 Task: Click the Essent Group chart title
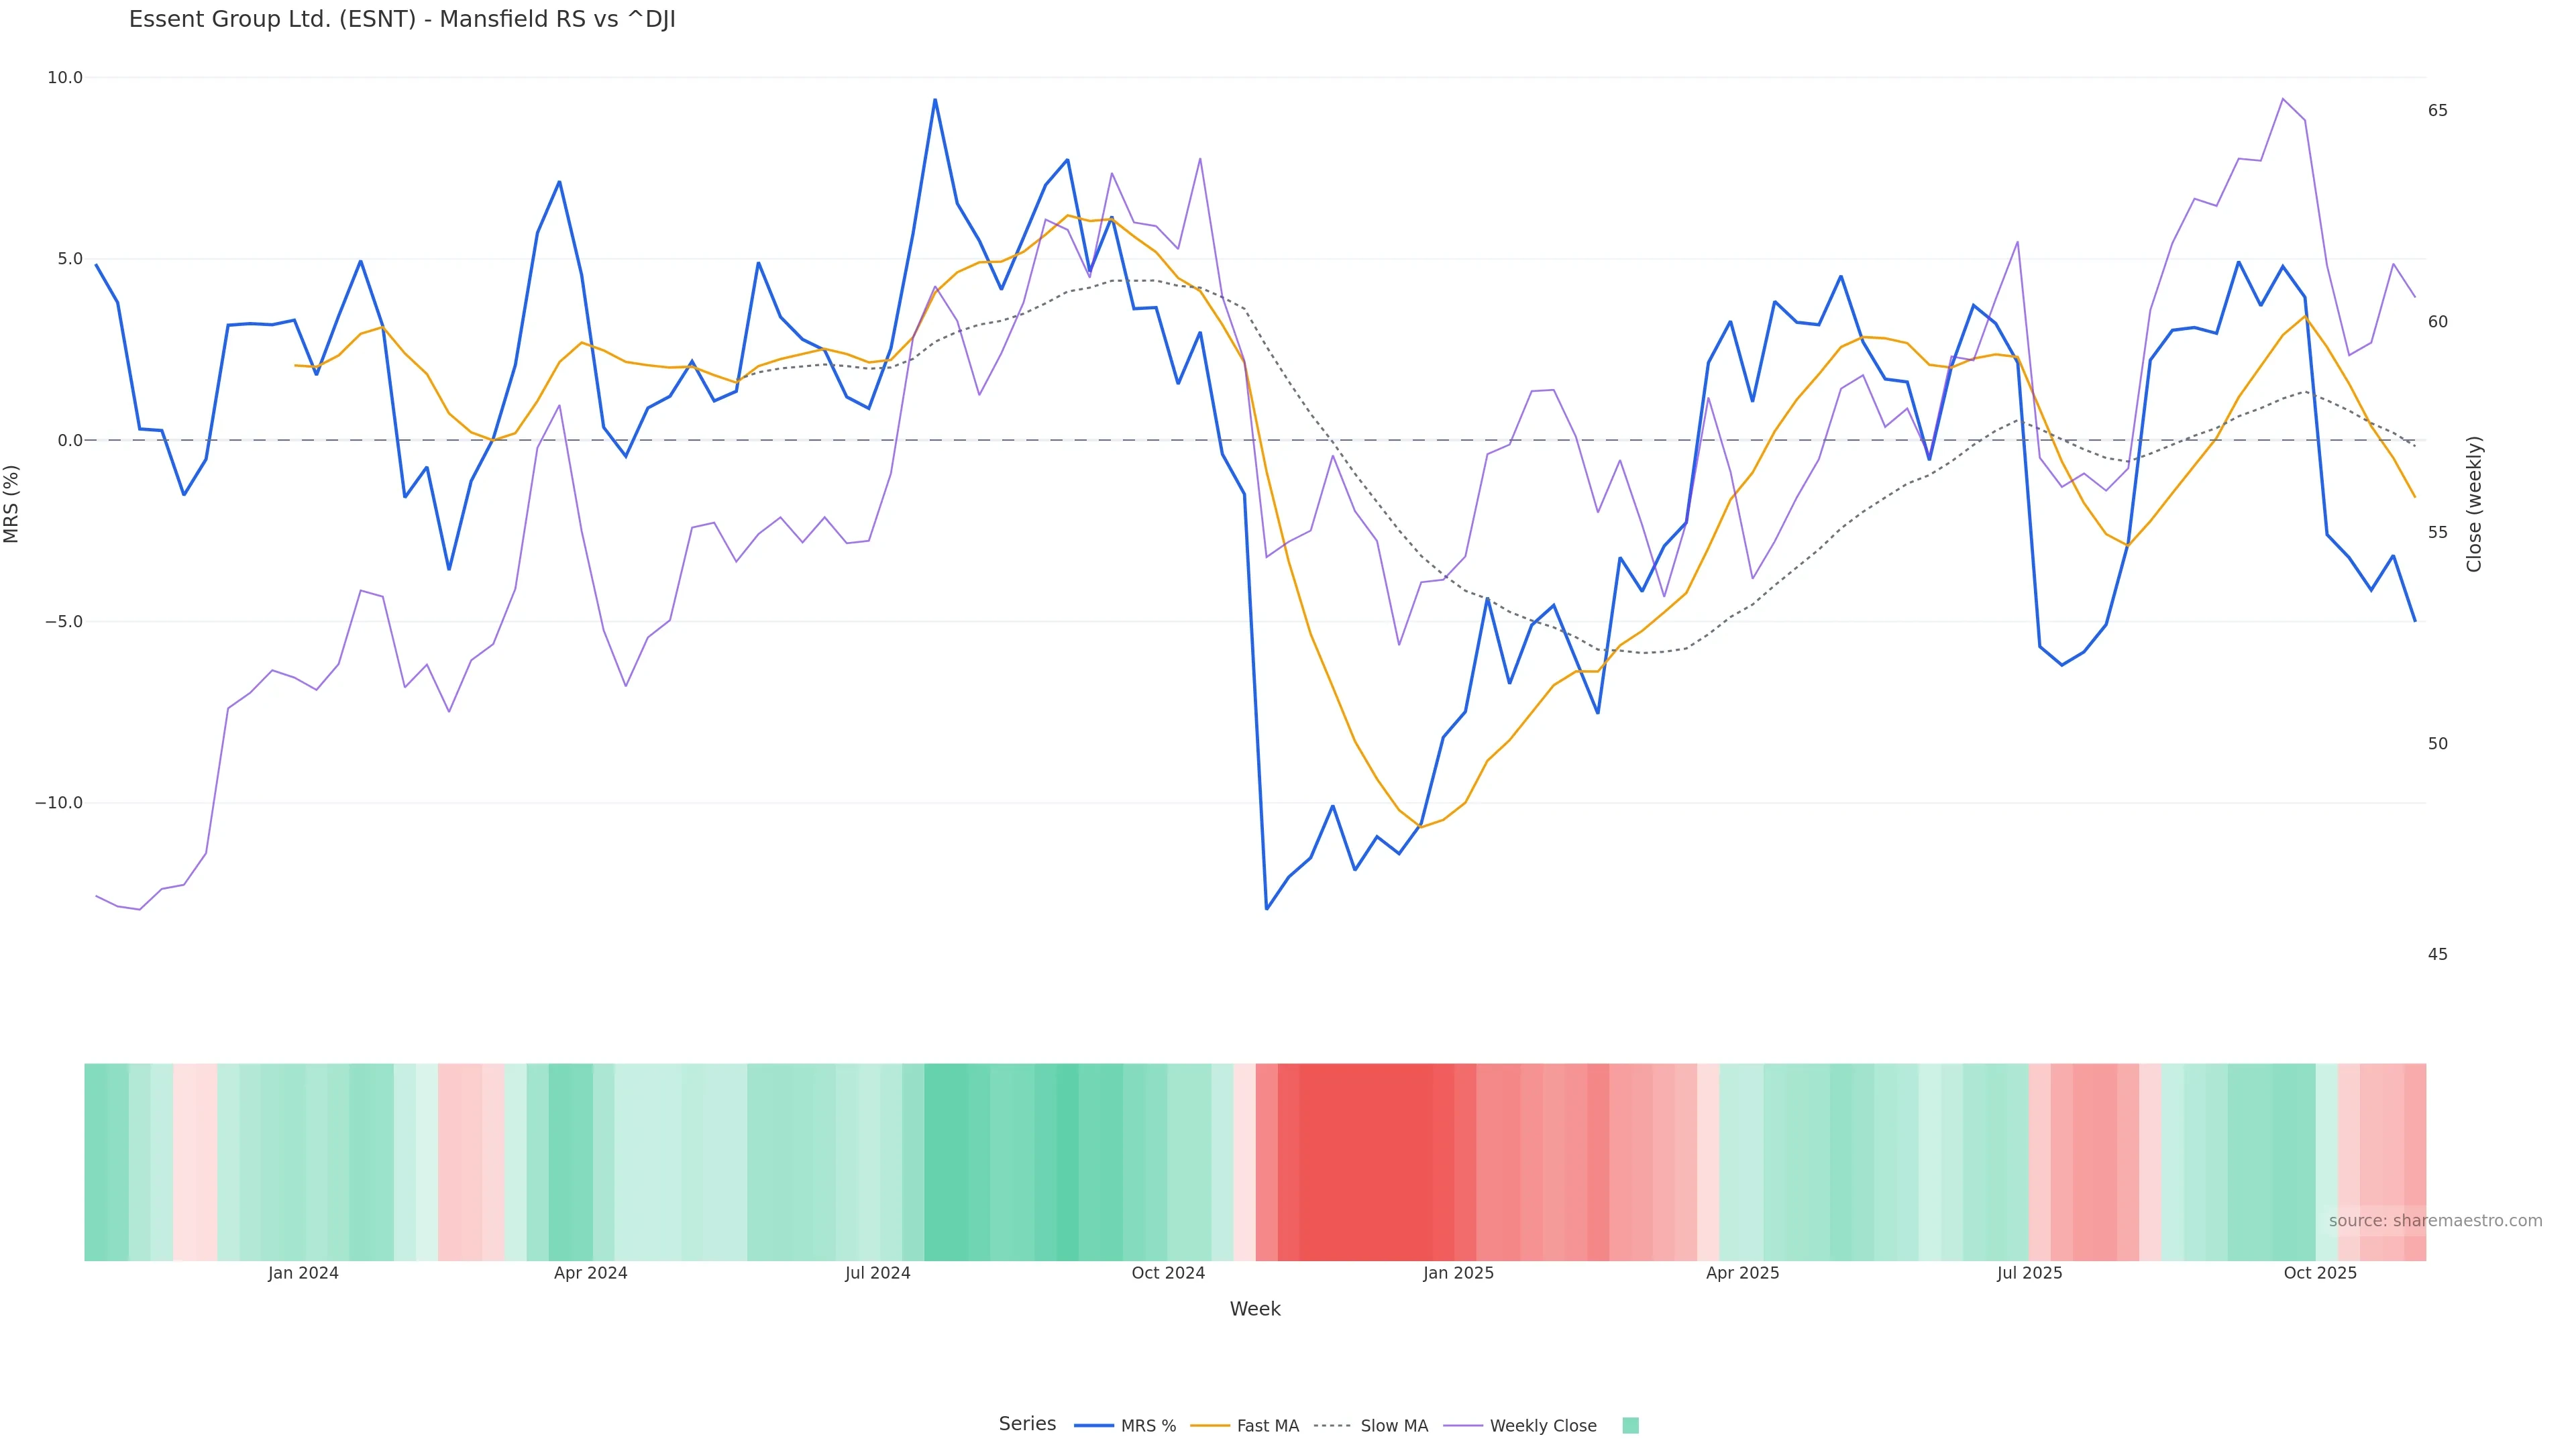point(402,20)
